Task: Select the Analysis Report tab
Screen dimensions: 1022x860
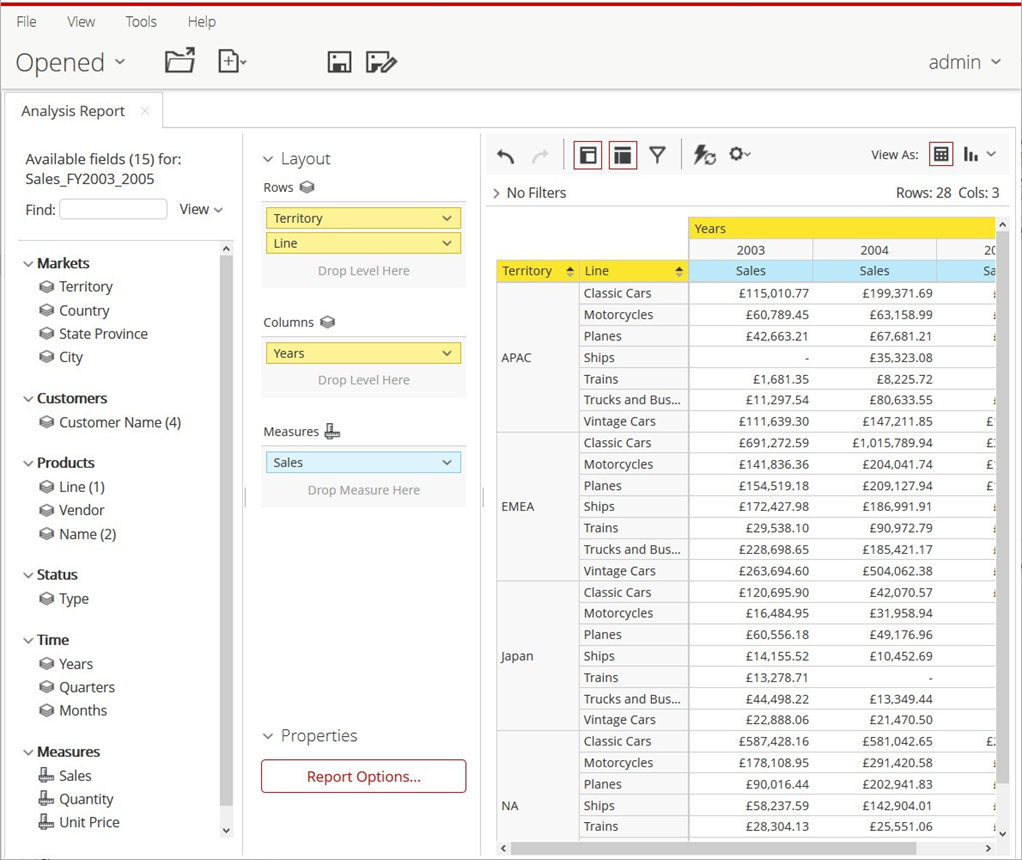Action: pyautogui.click(x=73, y=111)
